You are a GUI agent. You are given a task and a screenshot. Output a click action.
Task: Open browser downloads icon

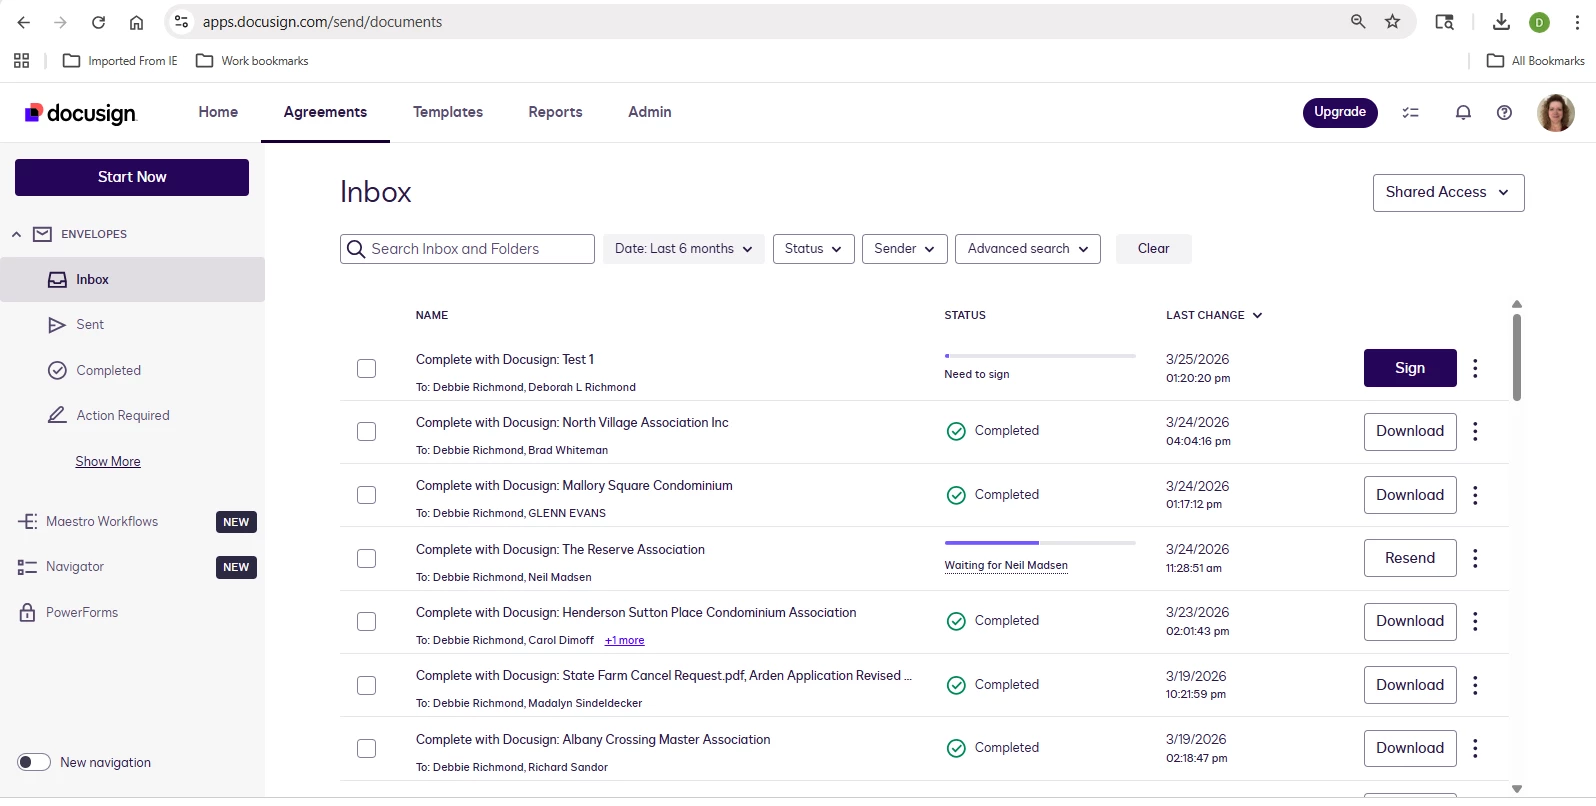pyautogui.click(x=1501, y=22)
